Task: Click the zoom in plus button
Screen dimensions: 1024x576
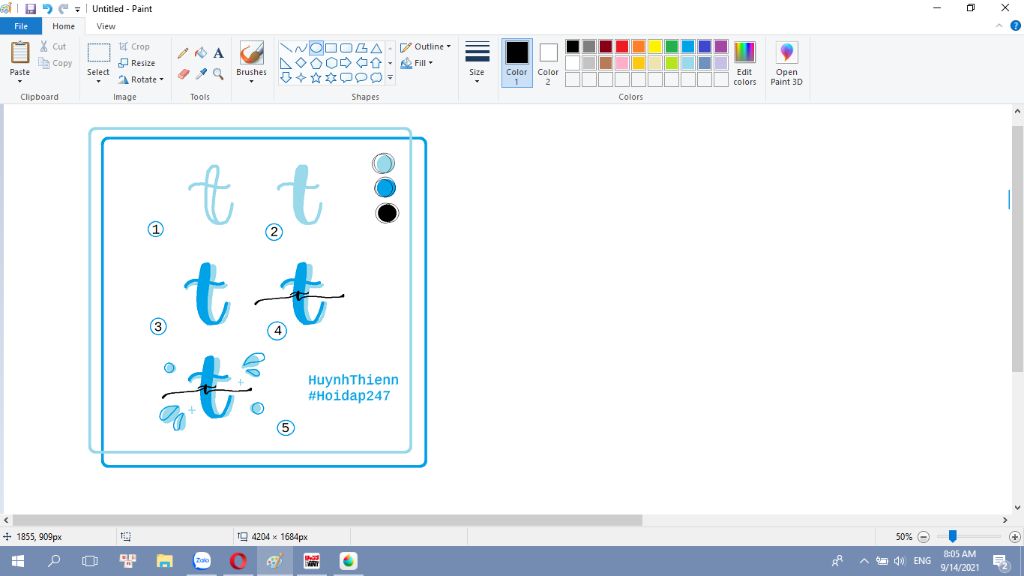Action: click(x=1014, y=537)
